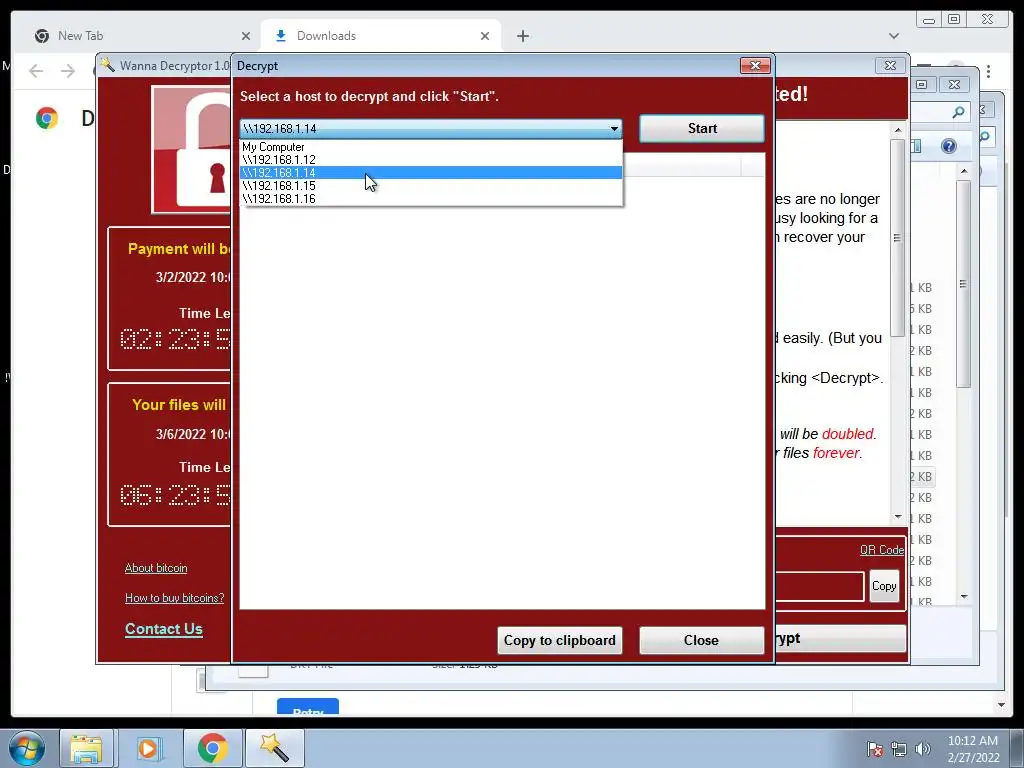The image size is (1024, 768).
Task: Click the Chrome page scrollbar down arrow
Action: (1001, 705)
